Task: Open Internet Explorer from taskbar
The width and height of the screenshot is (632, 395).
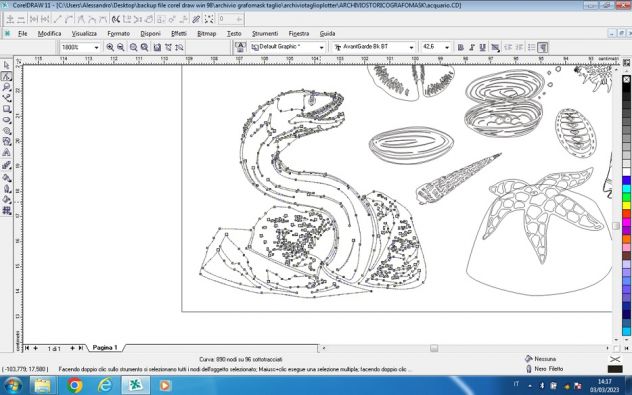Action: tap(105, 385)
